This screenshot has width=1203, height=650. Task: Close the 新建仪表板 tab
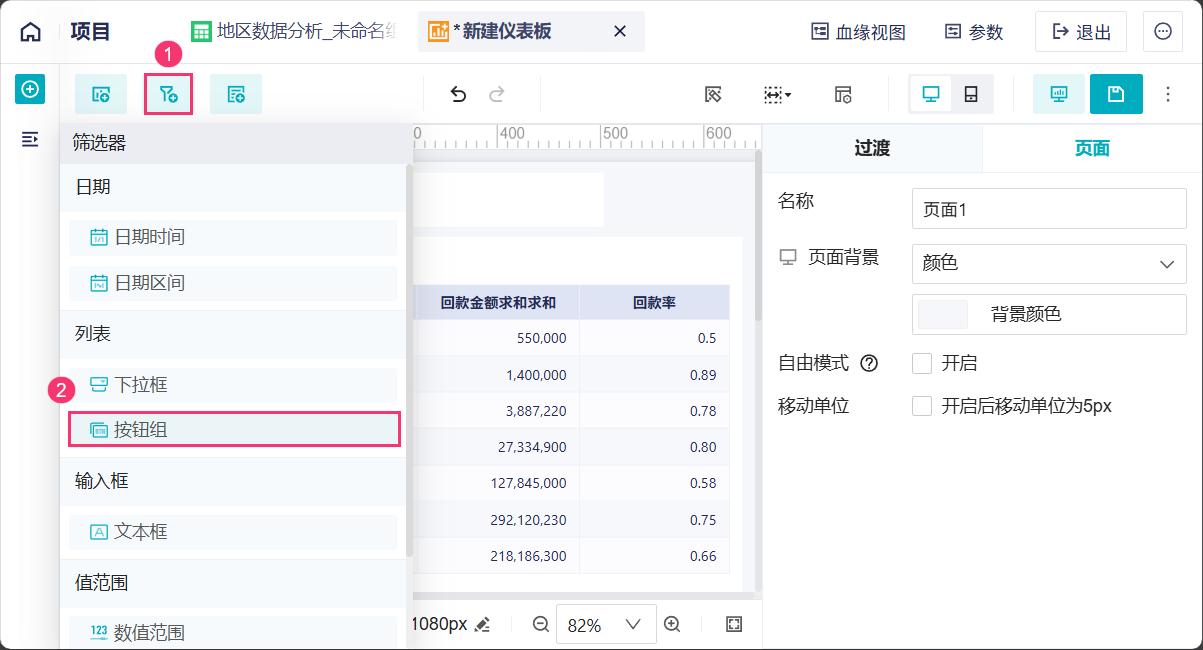[620, 32]
